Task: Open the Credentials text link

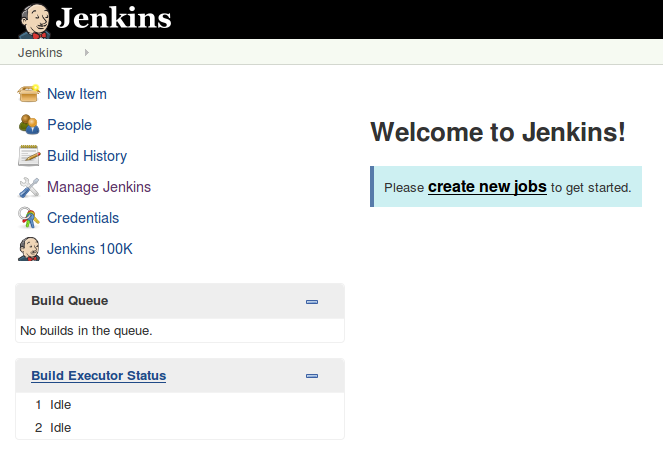Action: click(x=83, y=218)
